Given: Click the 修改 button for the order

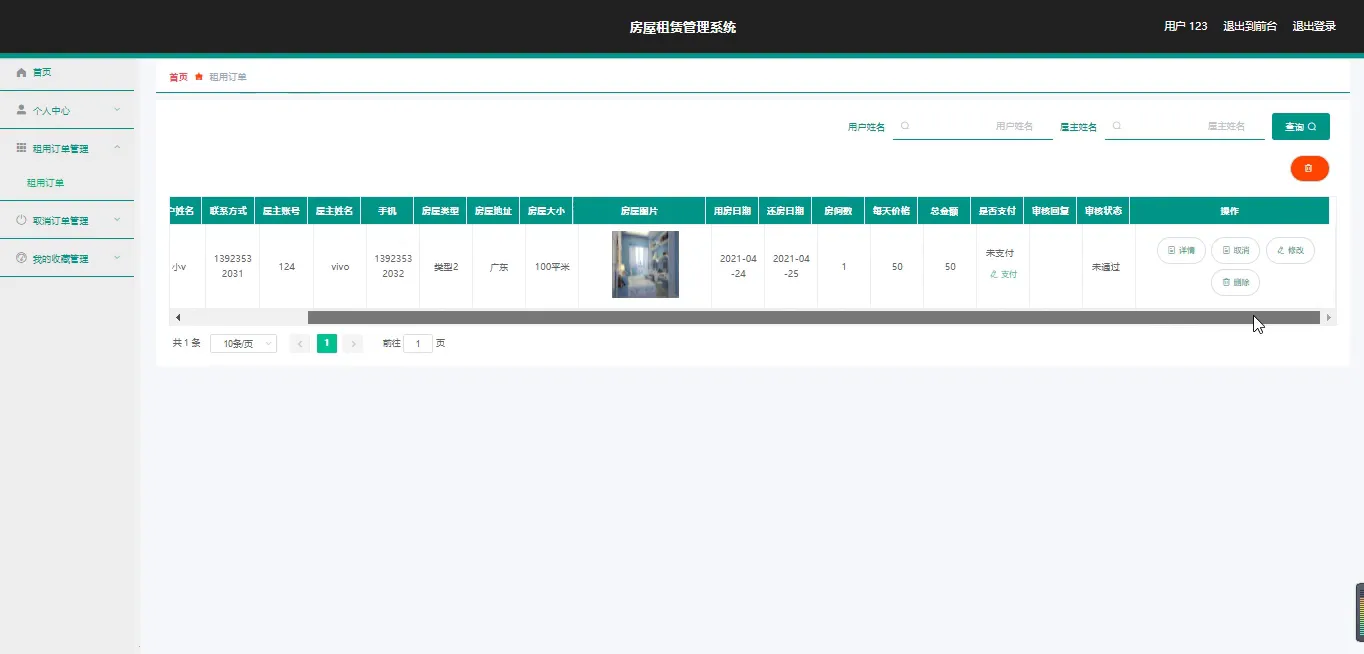Looking at the screenshot, I should coord(1290,250).
